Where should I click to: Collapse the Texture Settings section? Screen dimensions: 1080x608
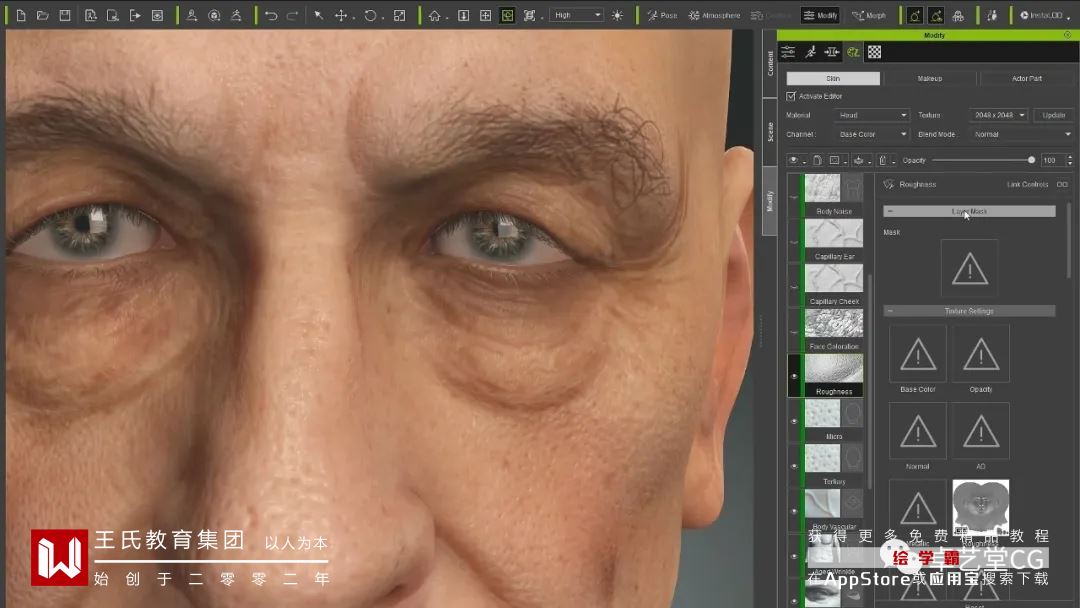tap(969, 311)
